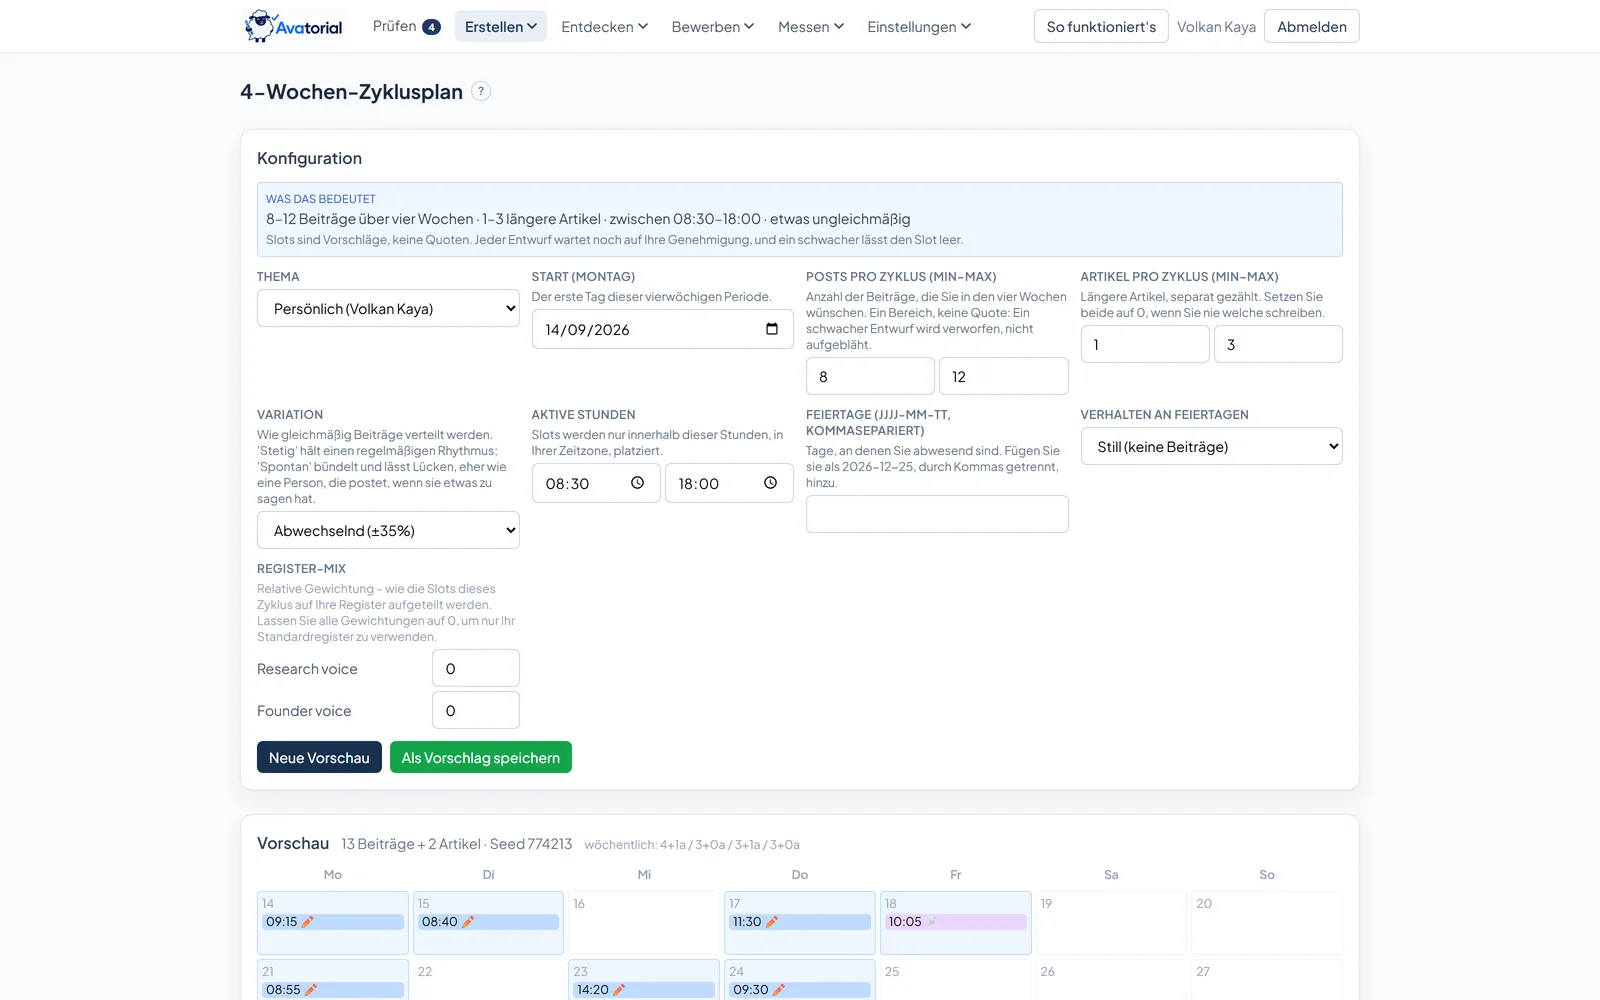
Task: Click the Seed 774213 text
Action: (531, 844)
